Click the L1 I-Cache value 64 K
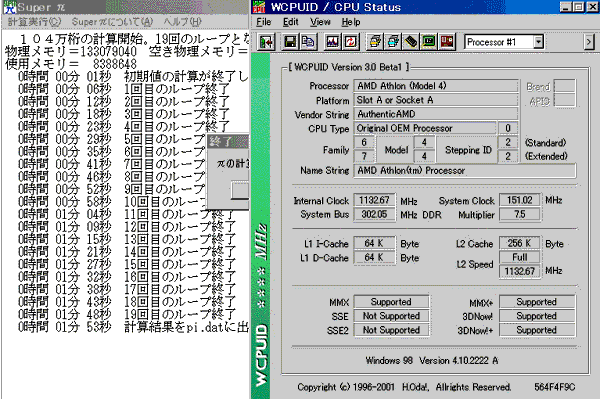 click(374, 243)
